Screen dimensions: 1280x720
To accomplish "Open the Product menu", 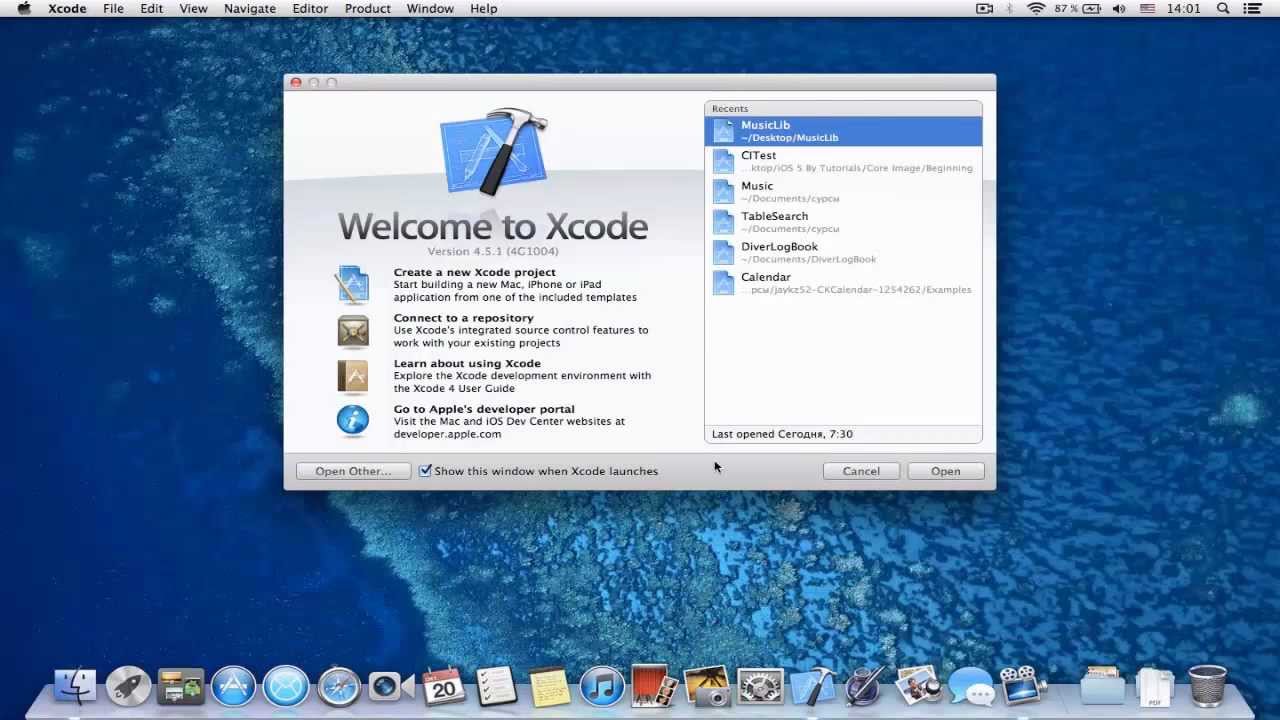I will click(x=368, y=8).
